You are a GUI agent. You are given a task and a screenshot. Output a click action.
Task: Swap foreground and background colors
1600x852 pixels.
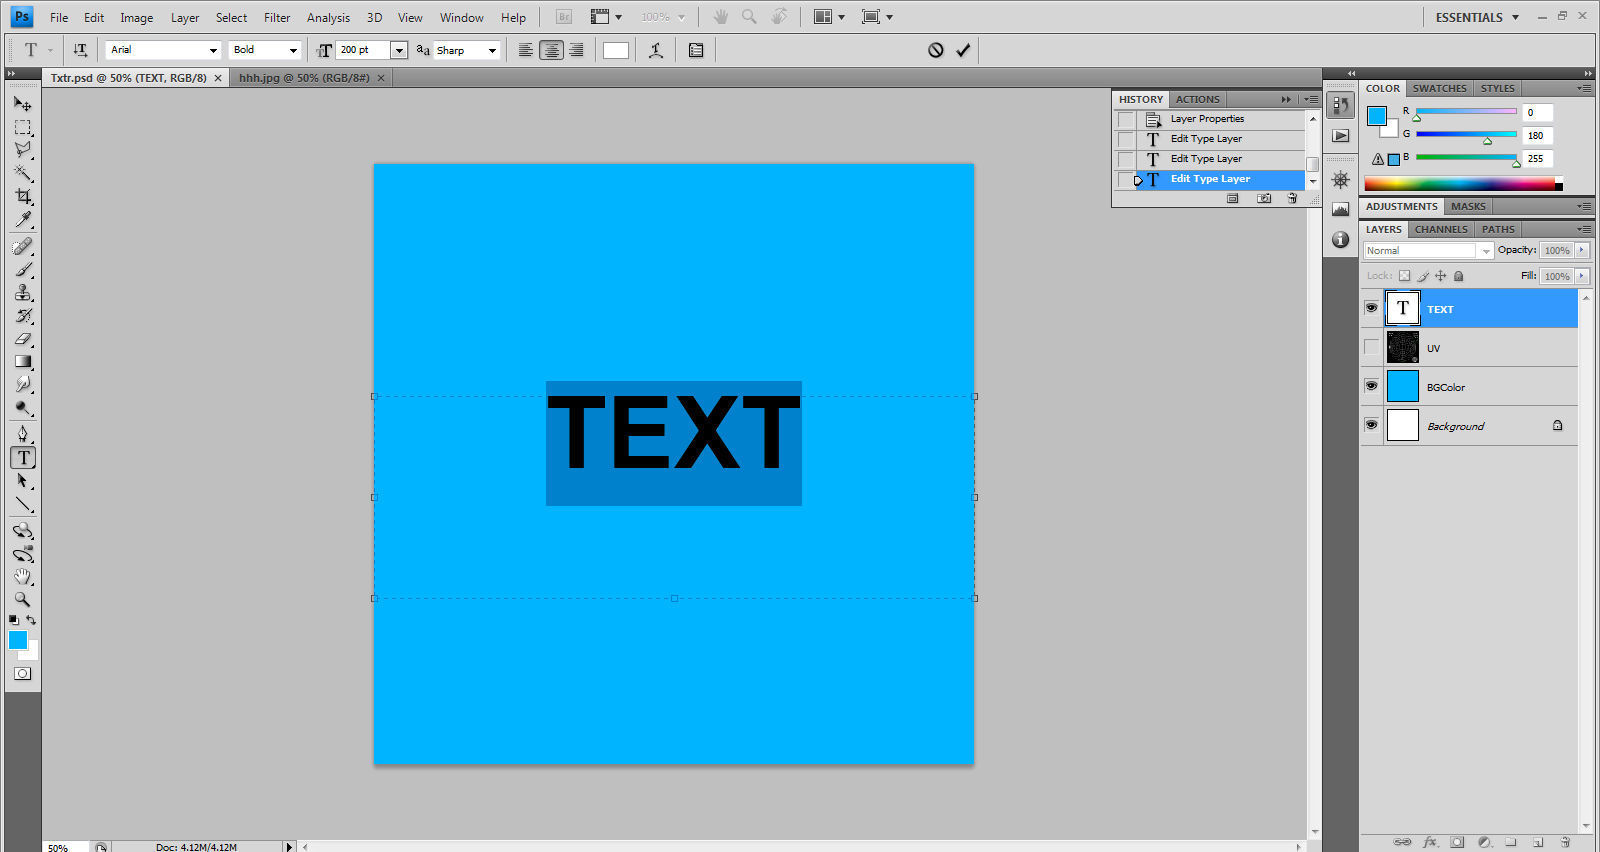pyautogui.click(x=31, y=620)
